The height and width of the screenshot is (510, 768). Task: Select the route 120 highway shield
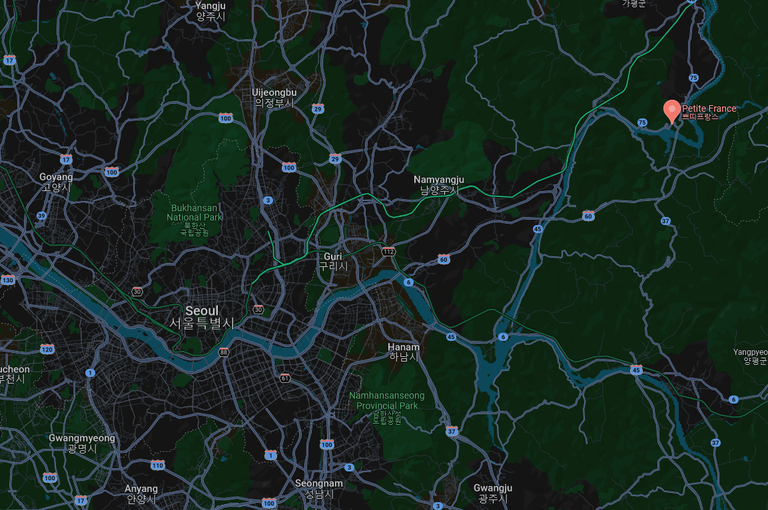point(47,349)
